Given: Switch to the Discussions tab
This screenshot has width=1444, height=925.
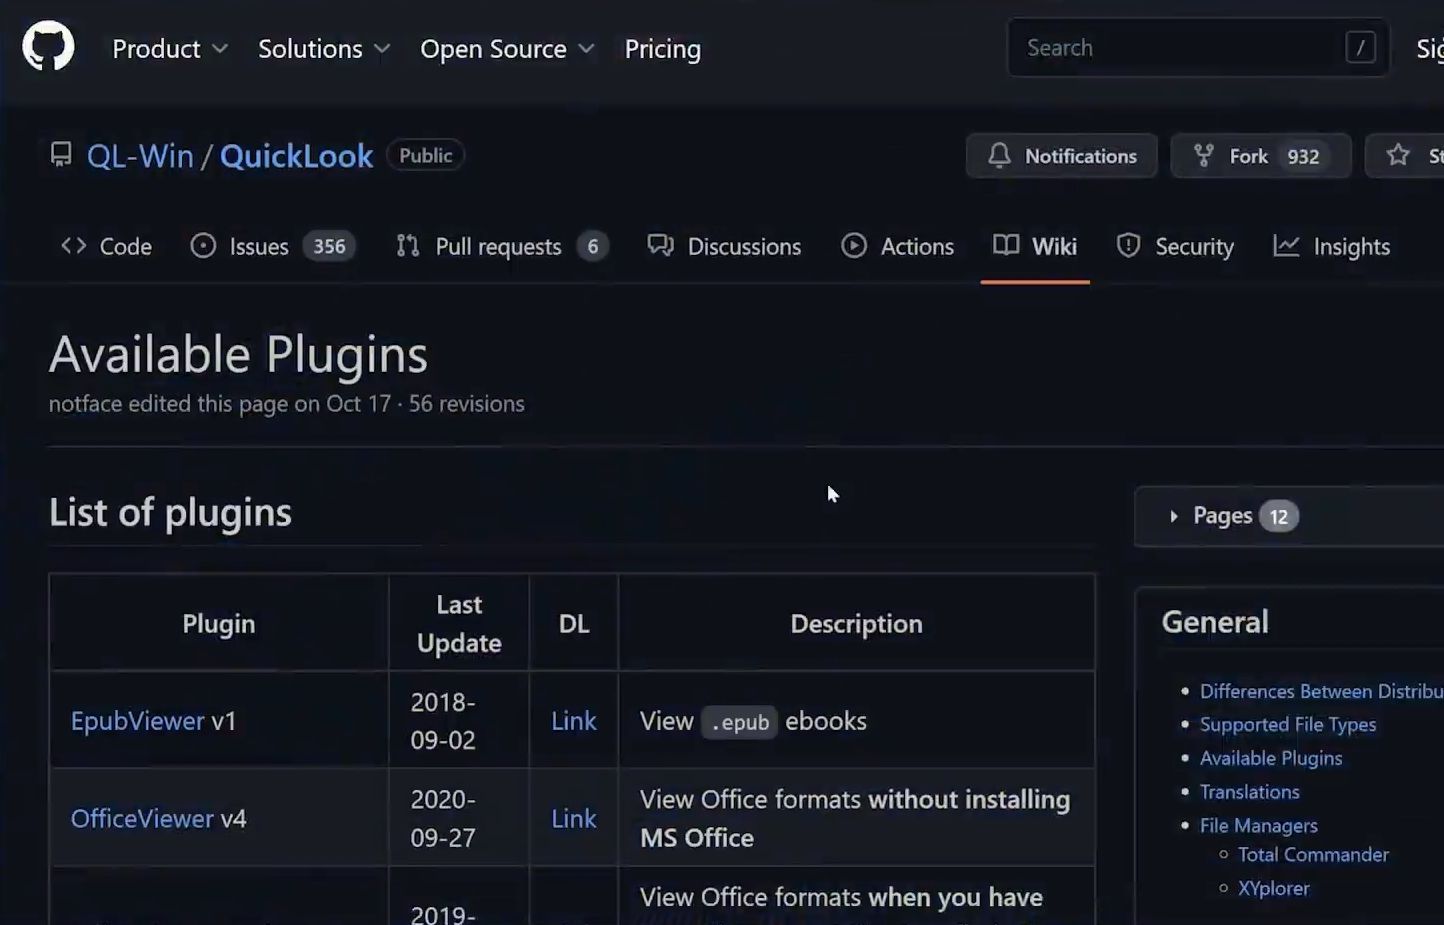Looking at the screenshot, I should (724, 246).
